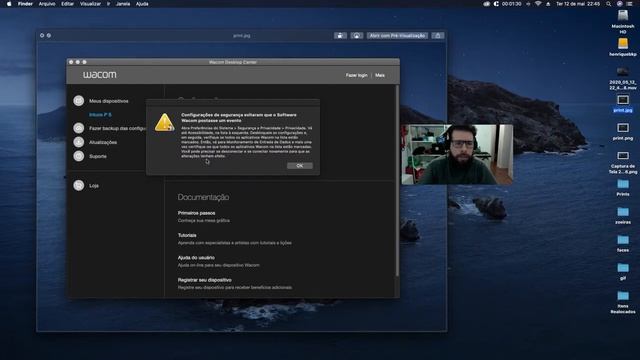Open Suporte label in sidebar

click(x=98, y=156)
